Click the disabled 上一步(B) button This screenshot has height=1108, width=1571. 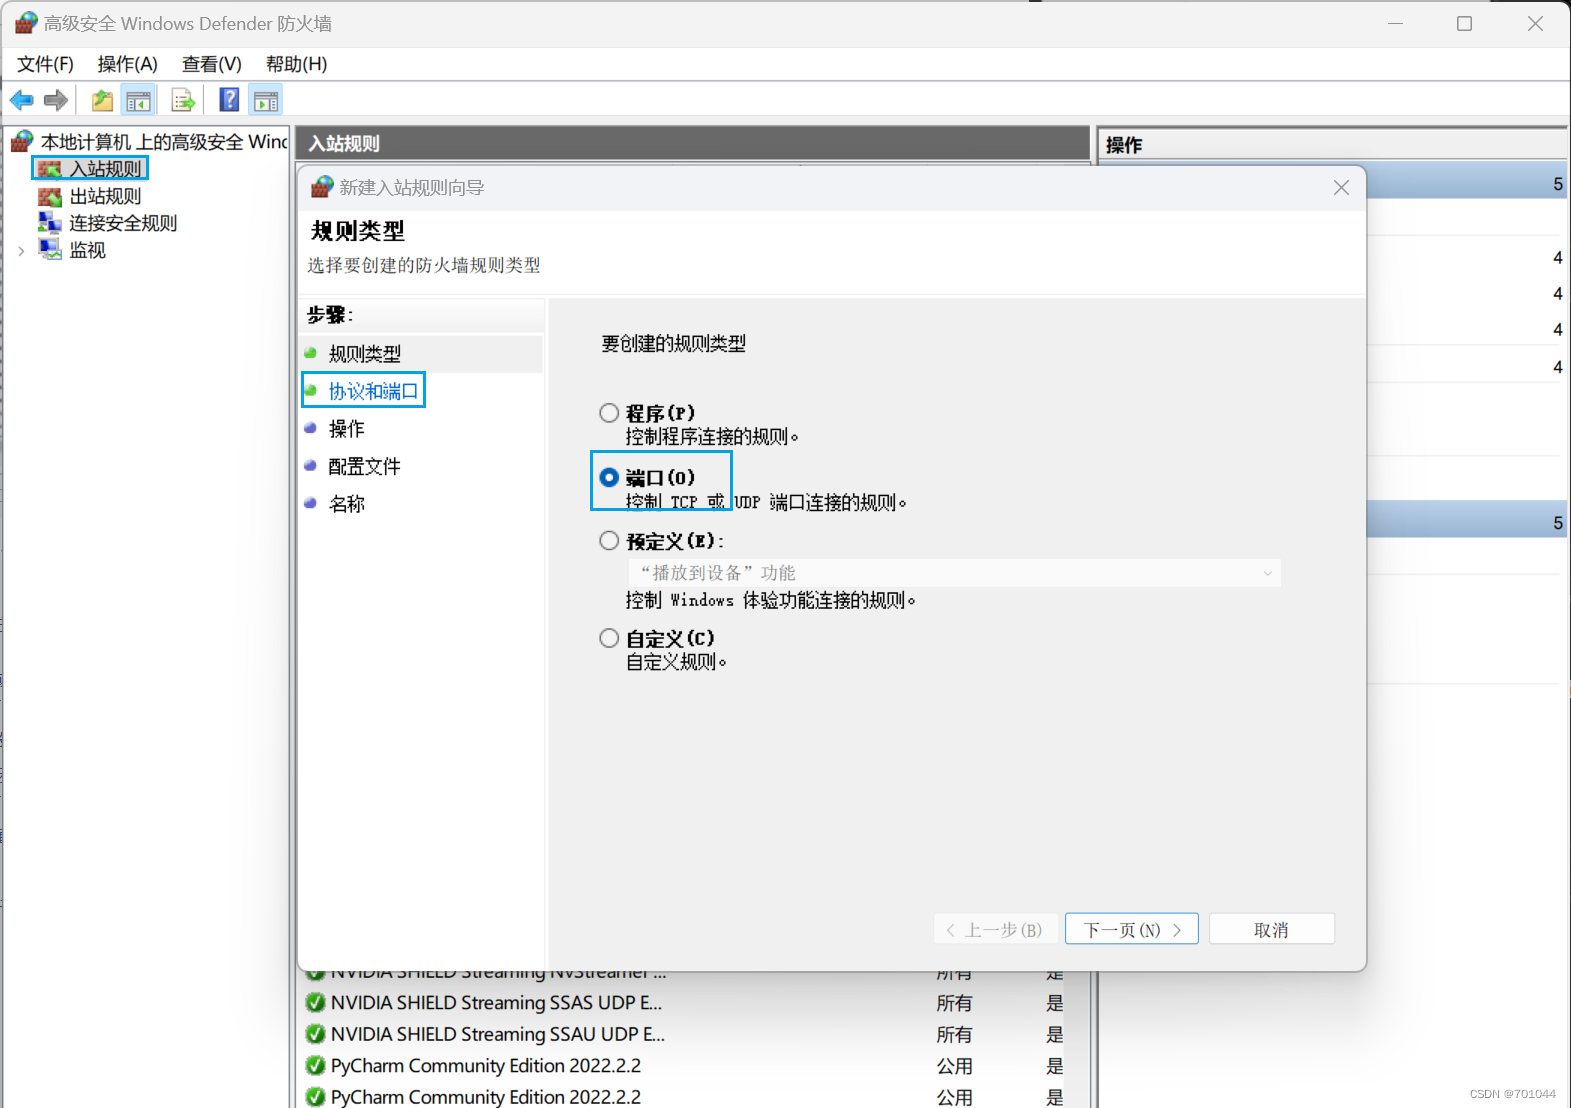point(996,929)
